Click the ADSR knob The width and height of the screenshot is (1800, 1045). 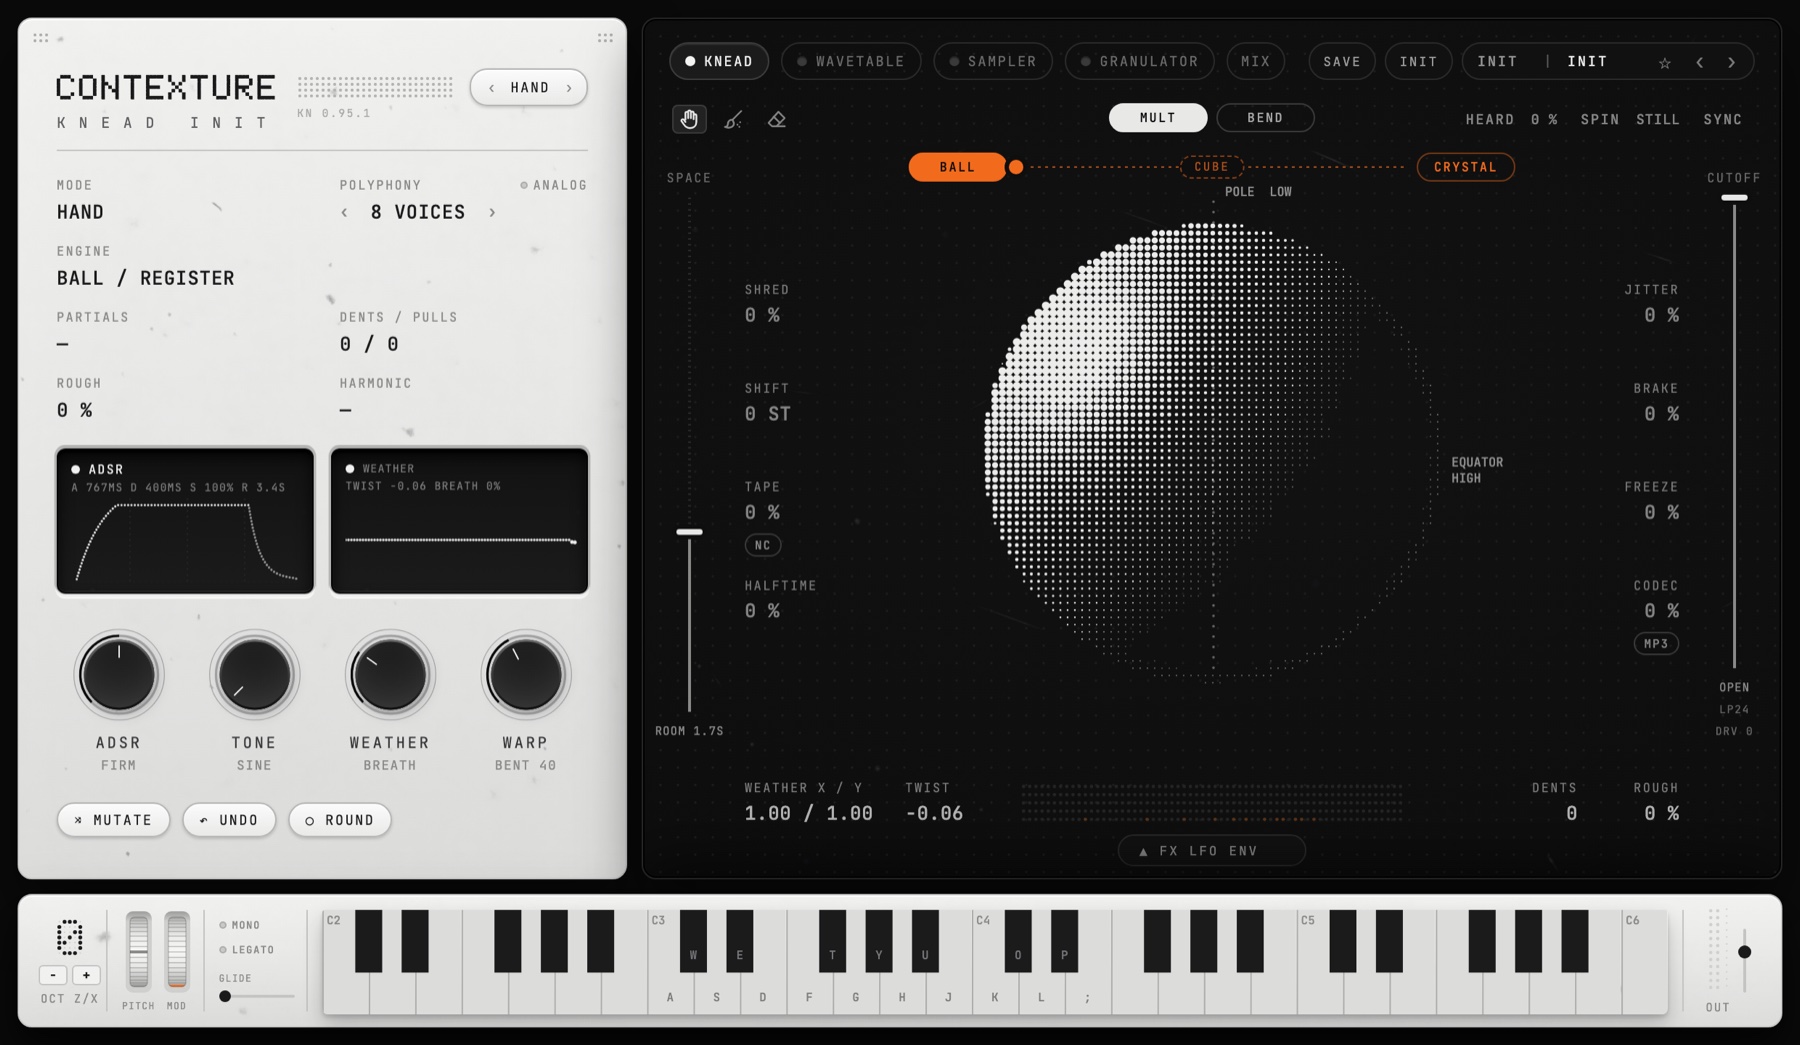point(118,675)
